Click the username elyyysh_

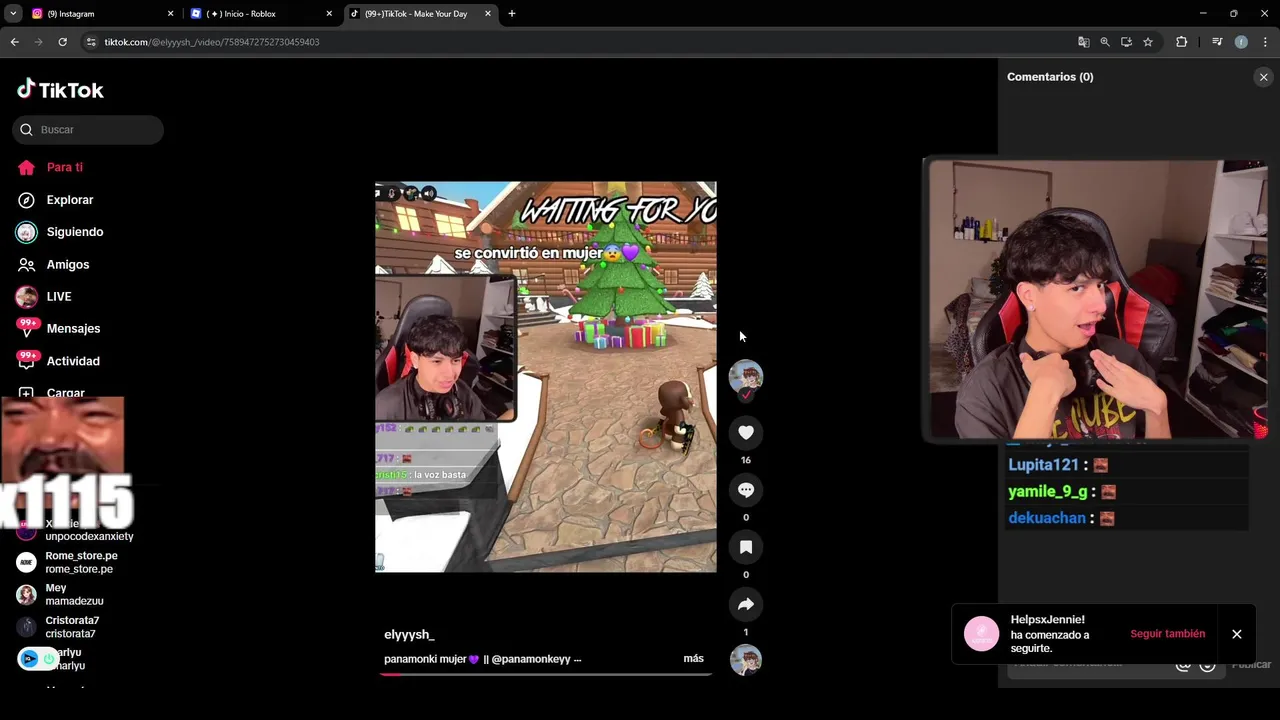click(409, 635)
